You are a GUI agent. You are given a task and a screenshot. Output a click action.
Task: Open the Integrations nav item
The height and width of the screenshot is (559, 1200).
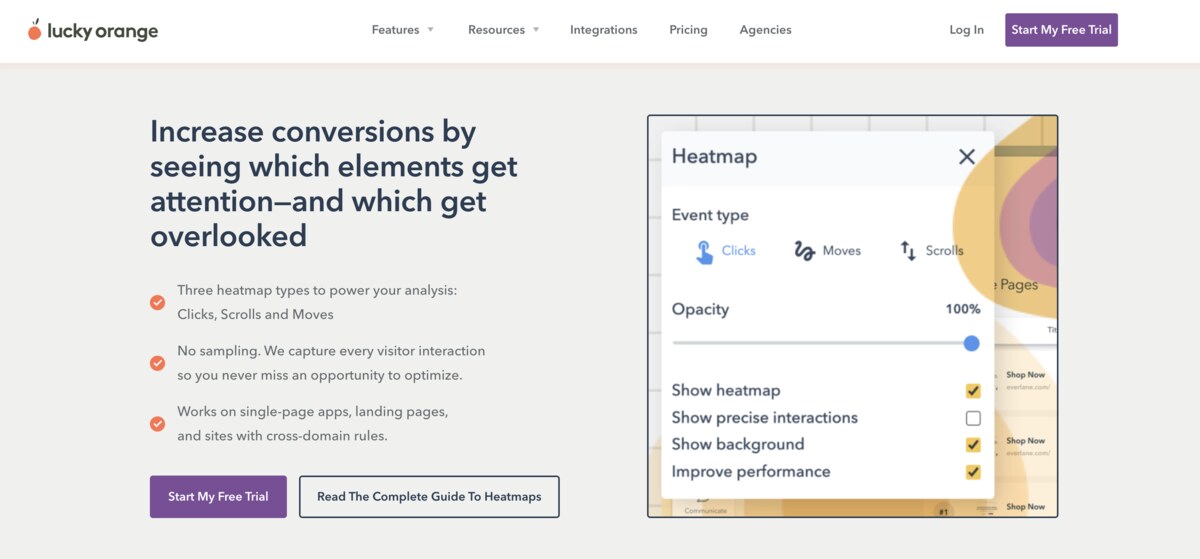pos(603,30)
